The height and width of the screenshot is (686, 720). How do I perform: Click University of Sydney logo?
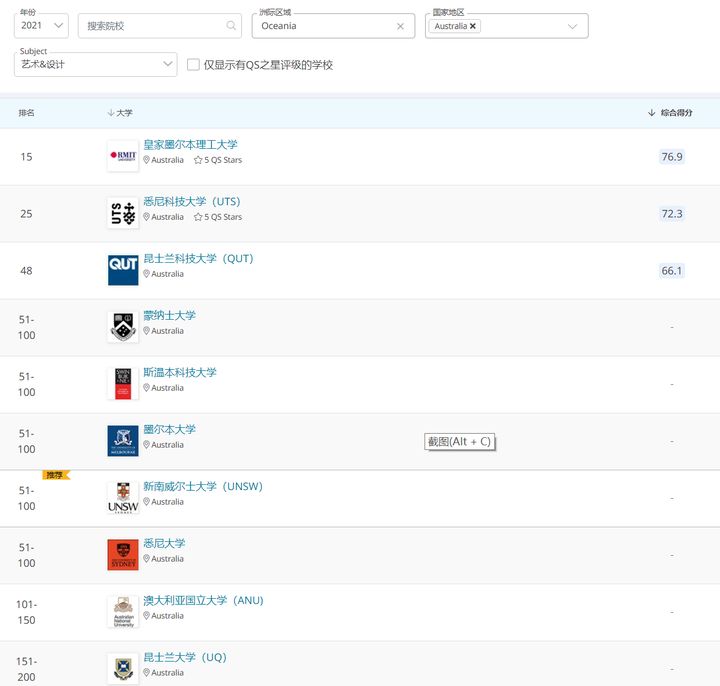[123, 555]
